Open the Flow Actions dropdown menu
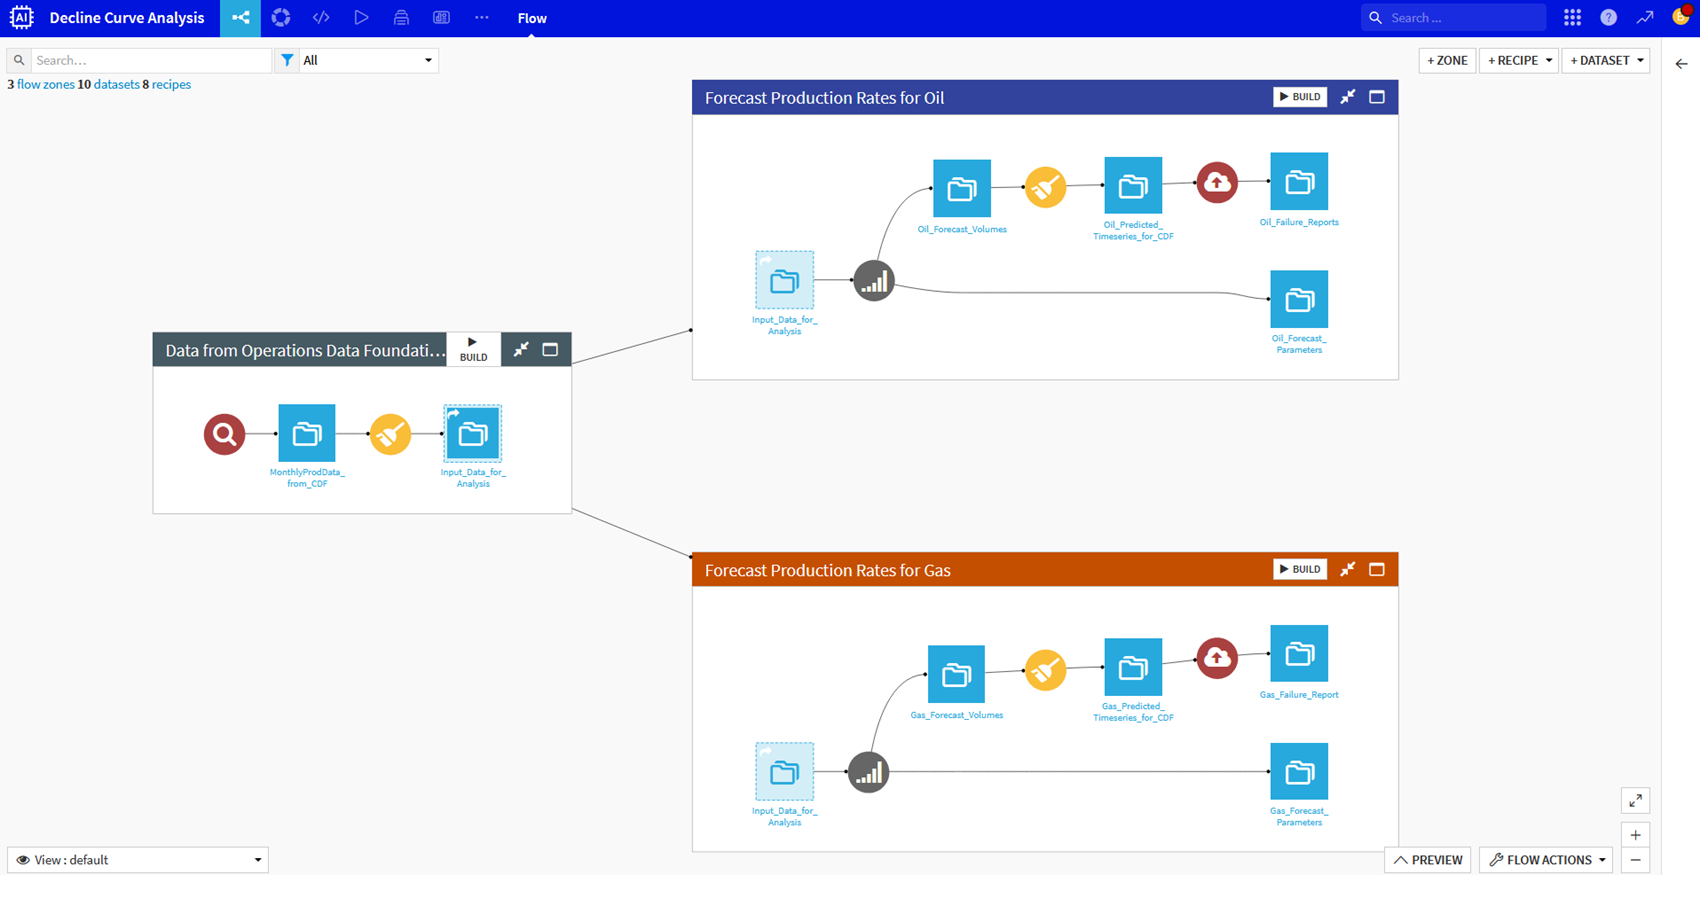Screen dimensions: 1700x900 point(1546,860)
